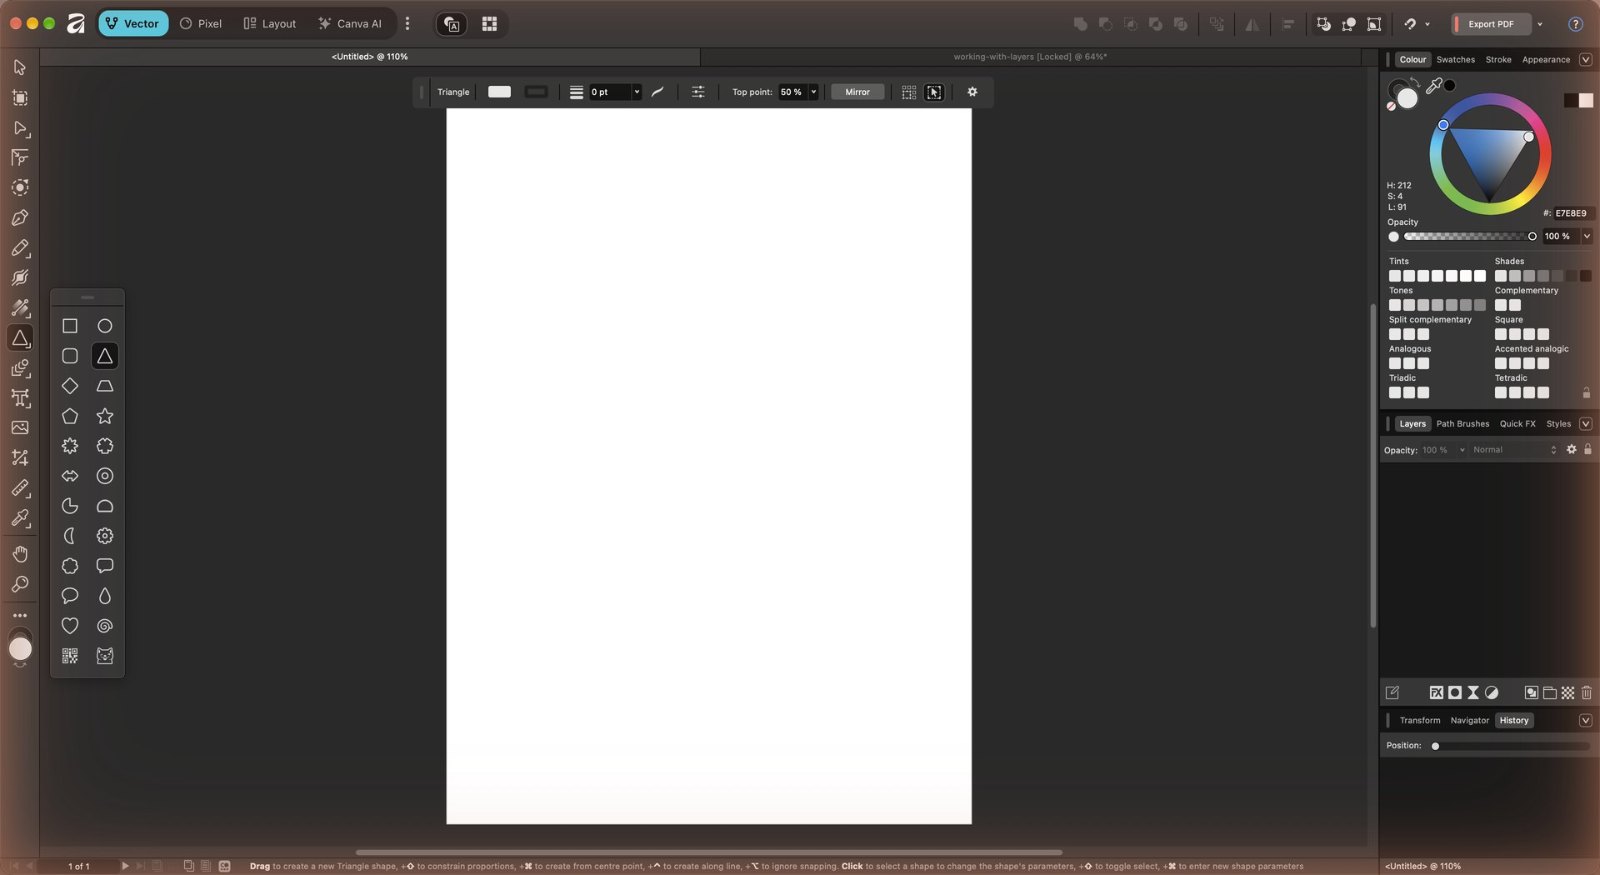Pick the cog shape tool
Screen dimensions: 1600x875
tap(105, 536)
